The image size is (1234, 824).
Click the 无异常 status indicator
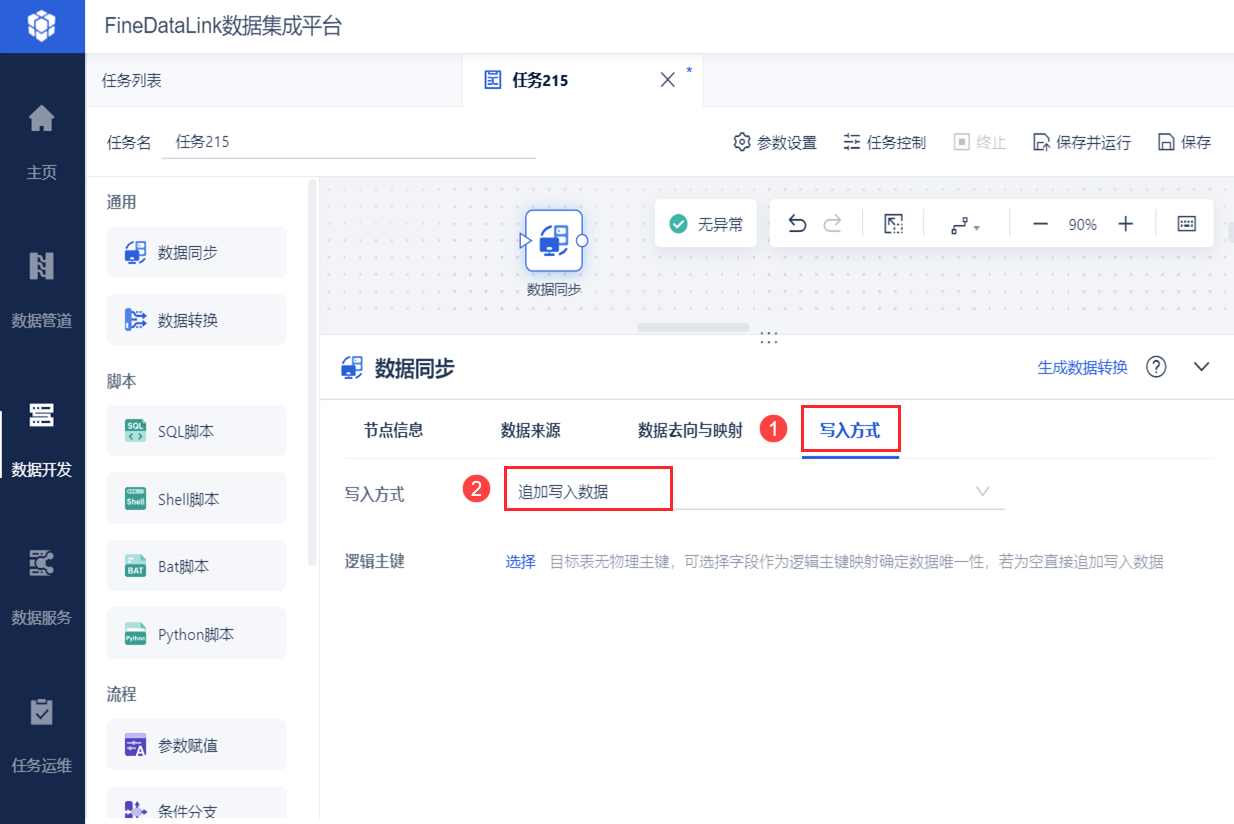tap(706, 224)
